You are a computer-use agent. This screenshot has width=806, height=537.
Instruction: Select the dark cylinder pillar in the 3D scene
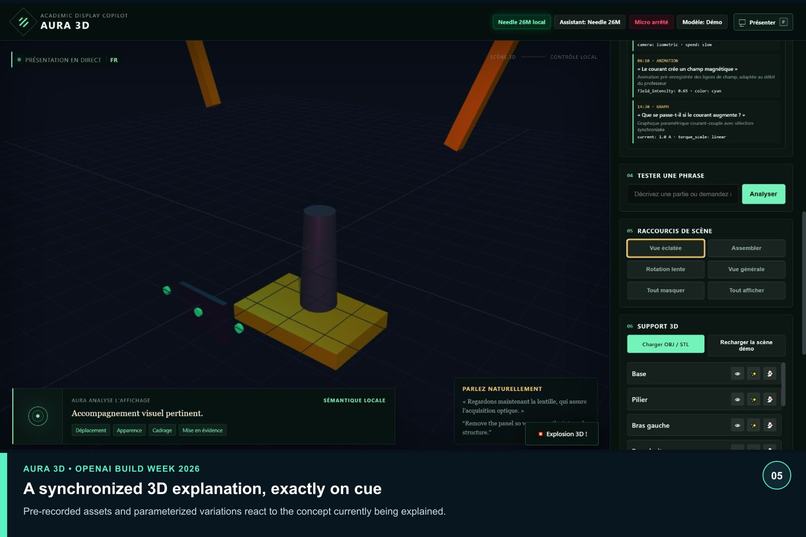319,257
